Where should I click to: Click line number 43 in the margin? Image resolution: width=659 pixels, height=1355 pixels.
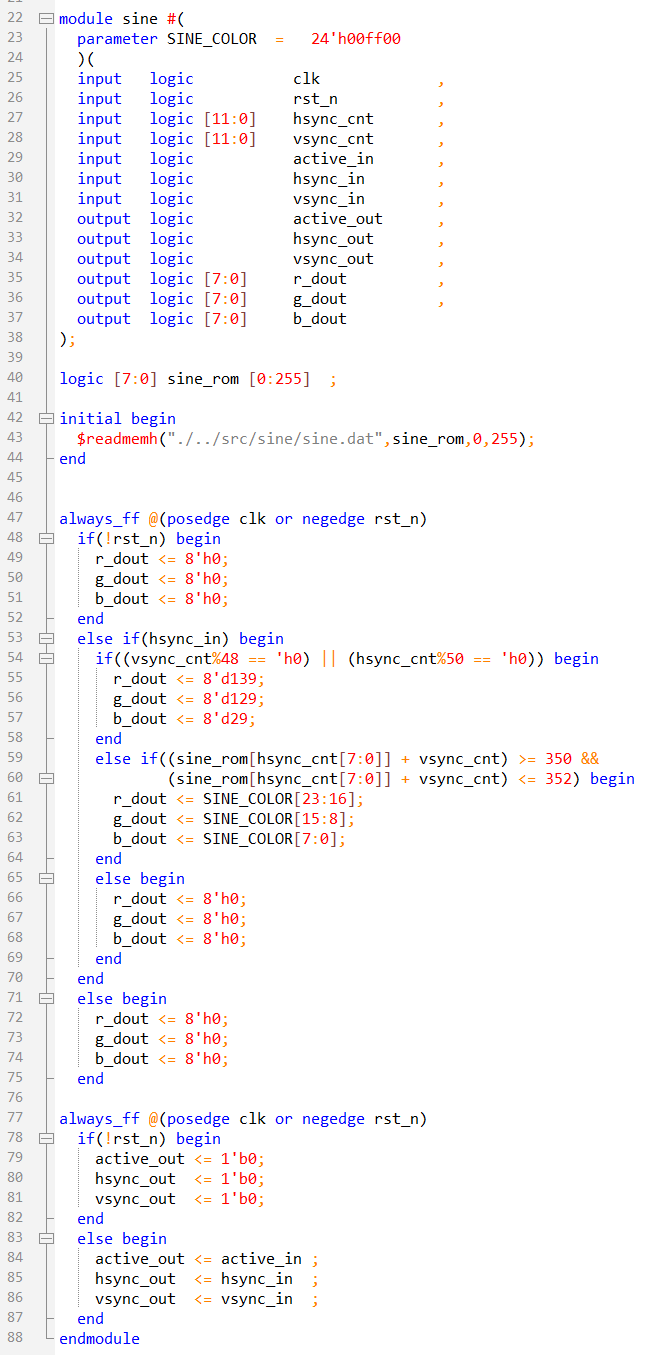click(14, 438)
